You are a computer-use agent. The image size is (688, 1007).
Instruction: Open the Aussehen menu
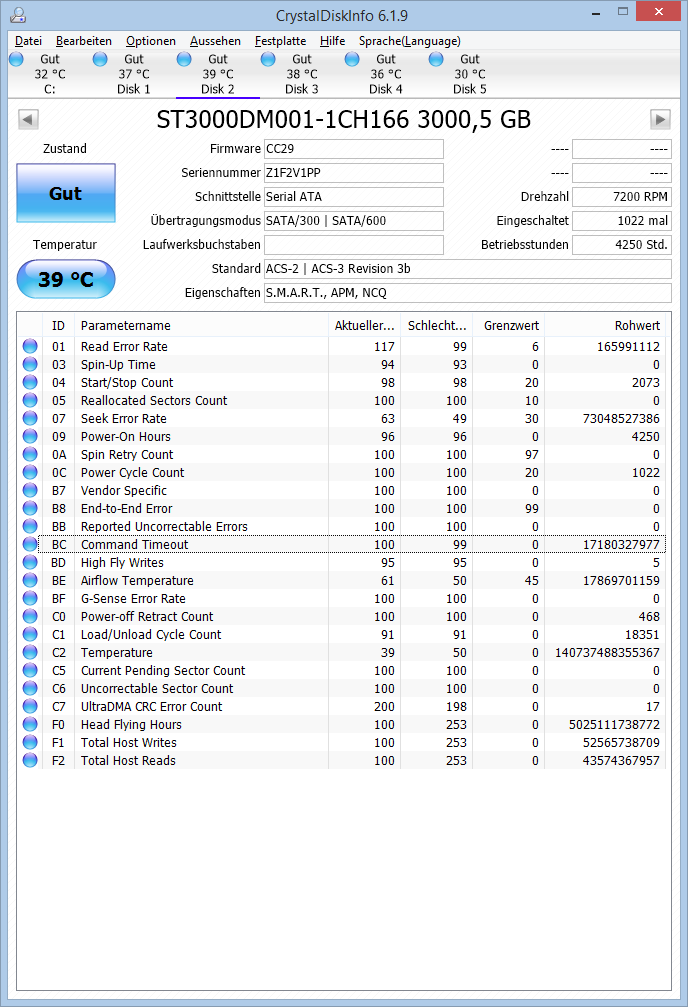(x=215, y=41)
